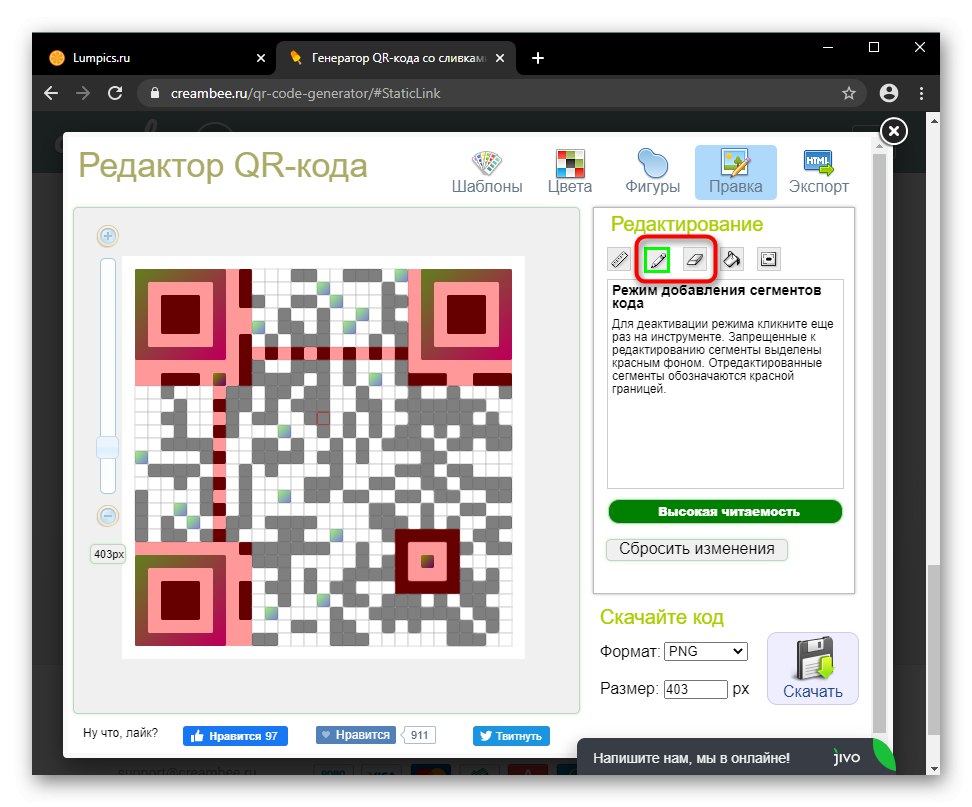
Task: Click the Высокая читаемость readability indicator
Action: [725, 512]
